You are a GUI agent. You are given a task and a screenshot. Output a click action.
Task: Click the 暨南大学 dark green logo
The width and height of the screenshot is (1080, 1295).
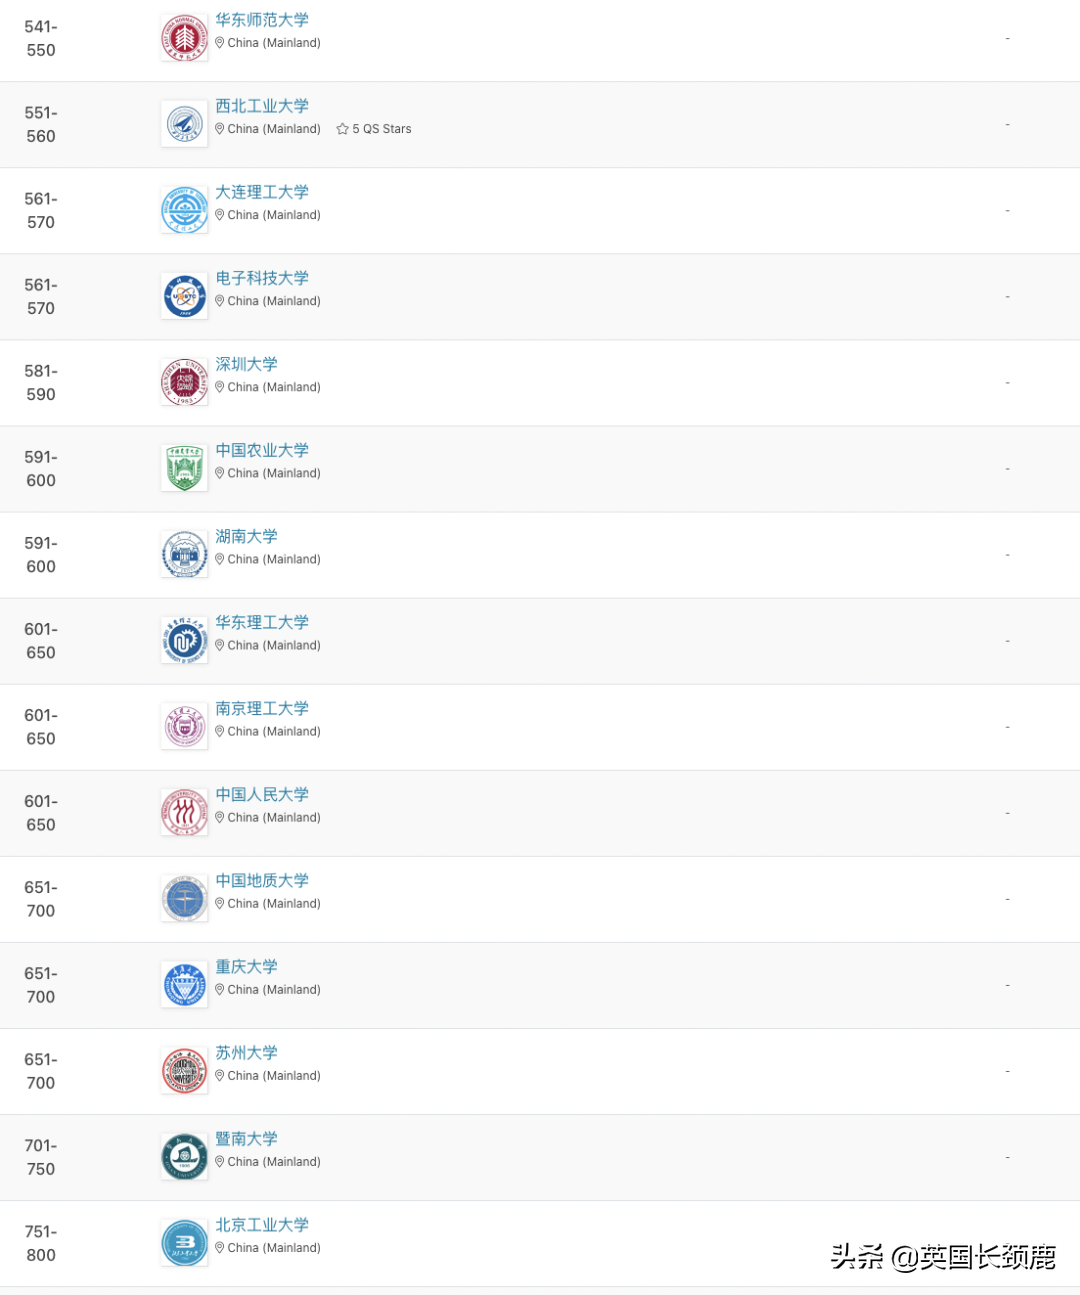[184, 1157]
